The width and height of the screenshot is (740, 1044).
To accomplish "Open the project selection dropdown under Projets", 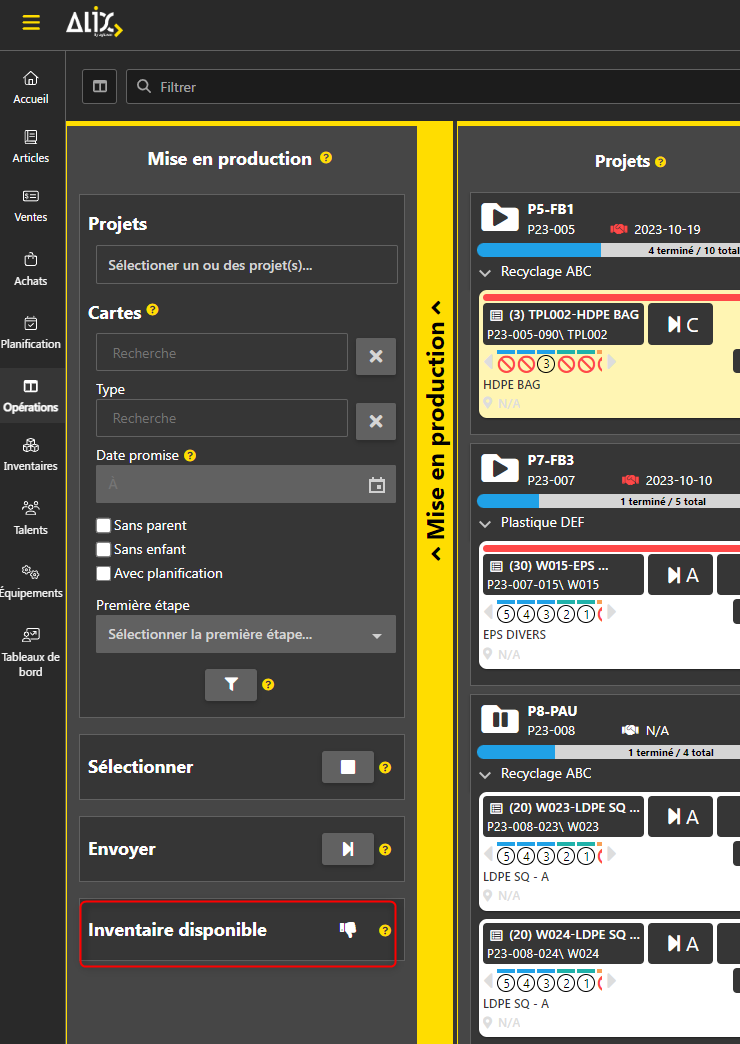I will [x=246, y=265].
